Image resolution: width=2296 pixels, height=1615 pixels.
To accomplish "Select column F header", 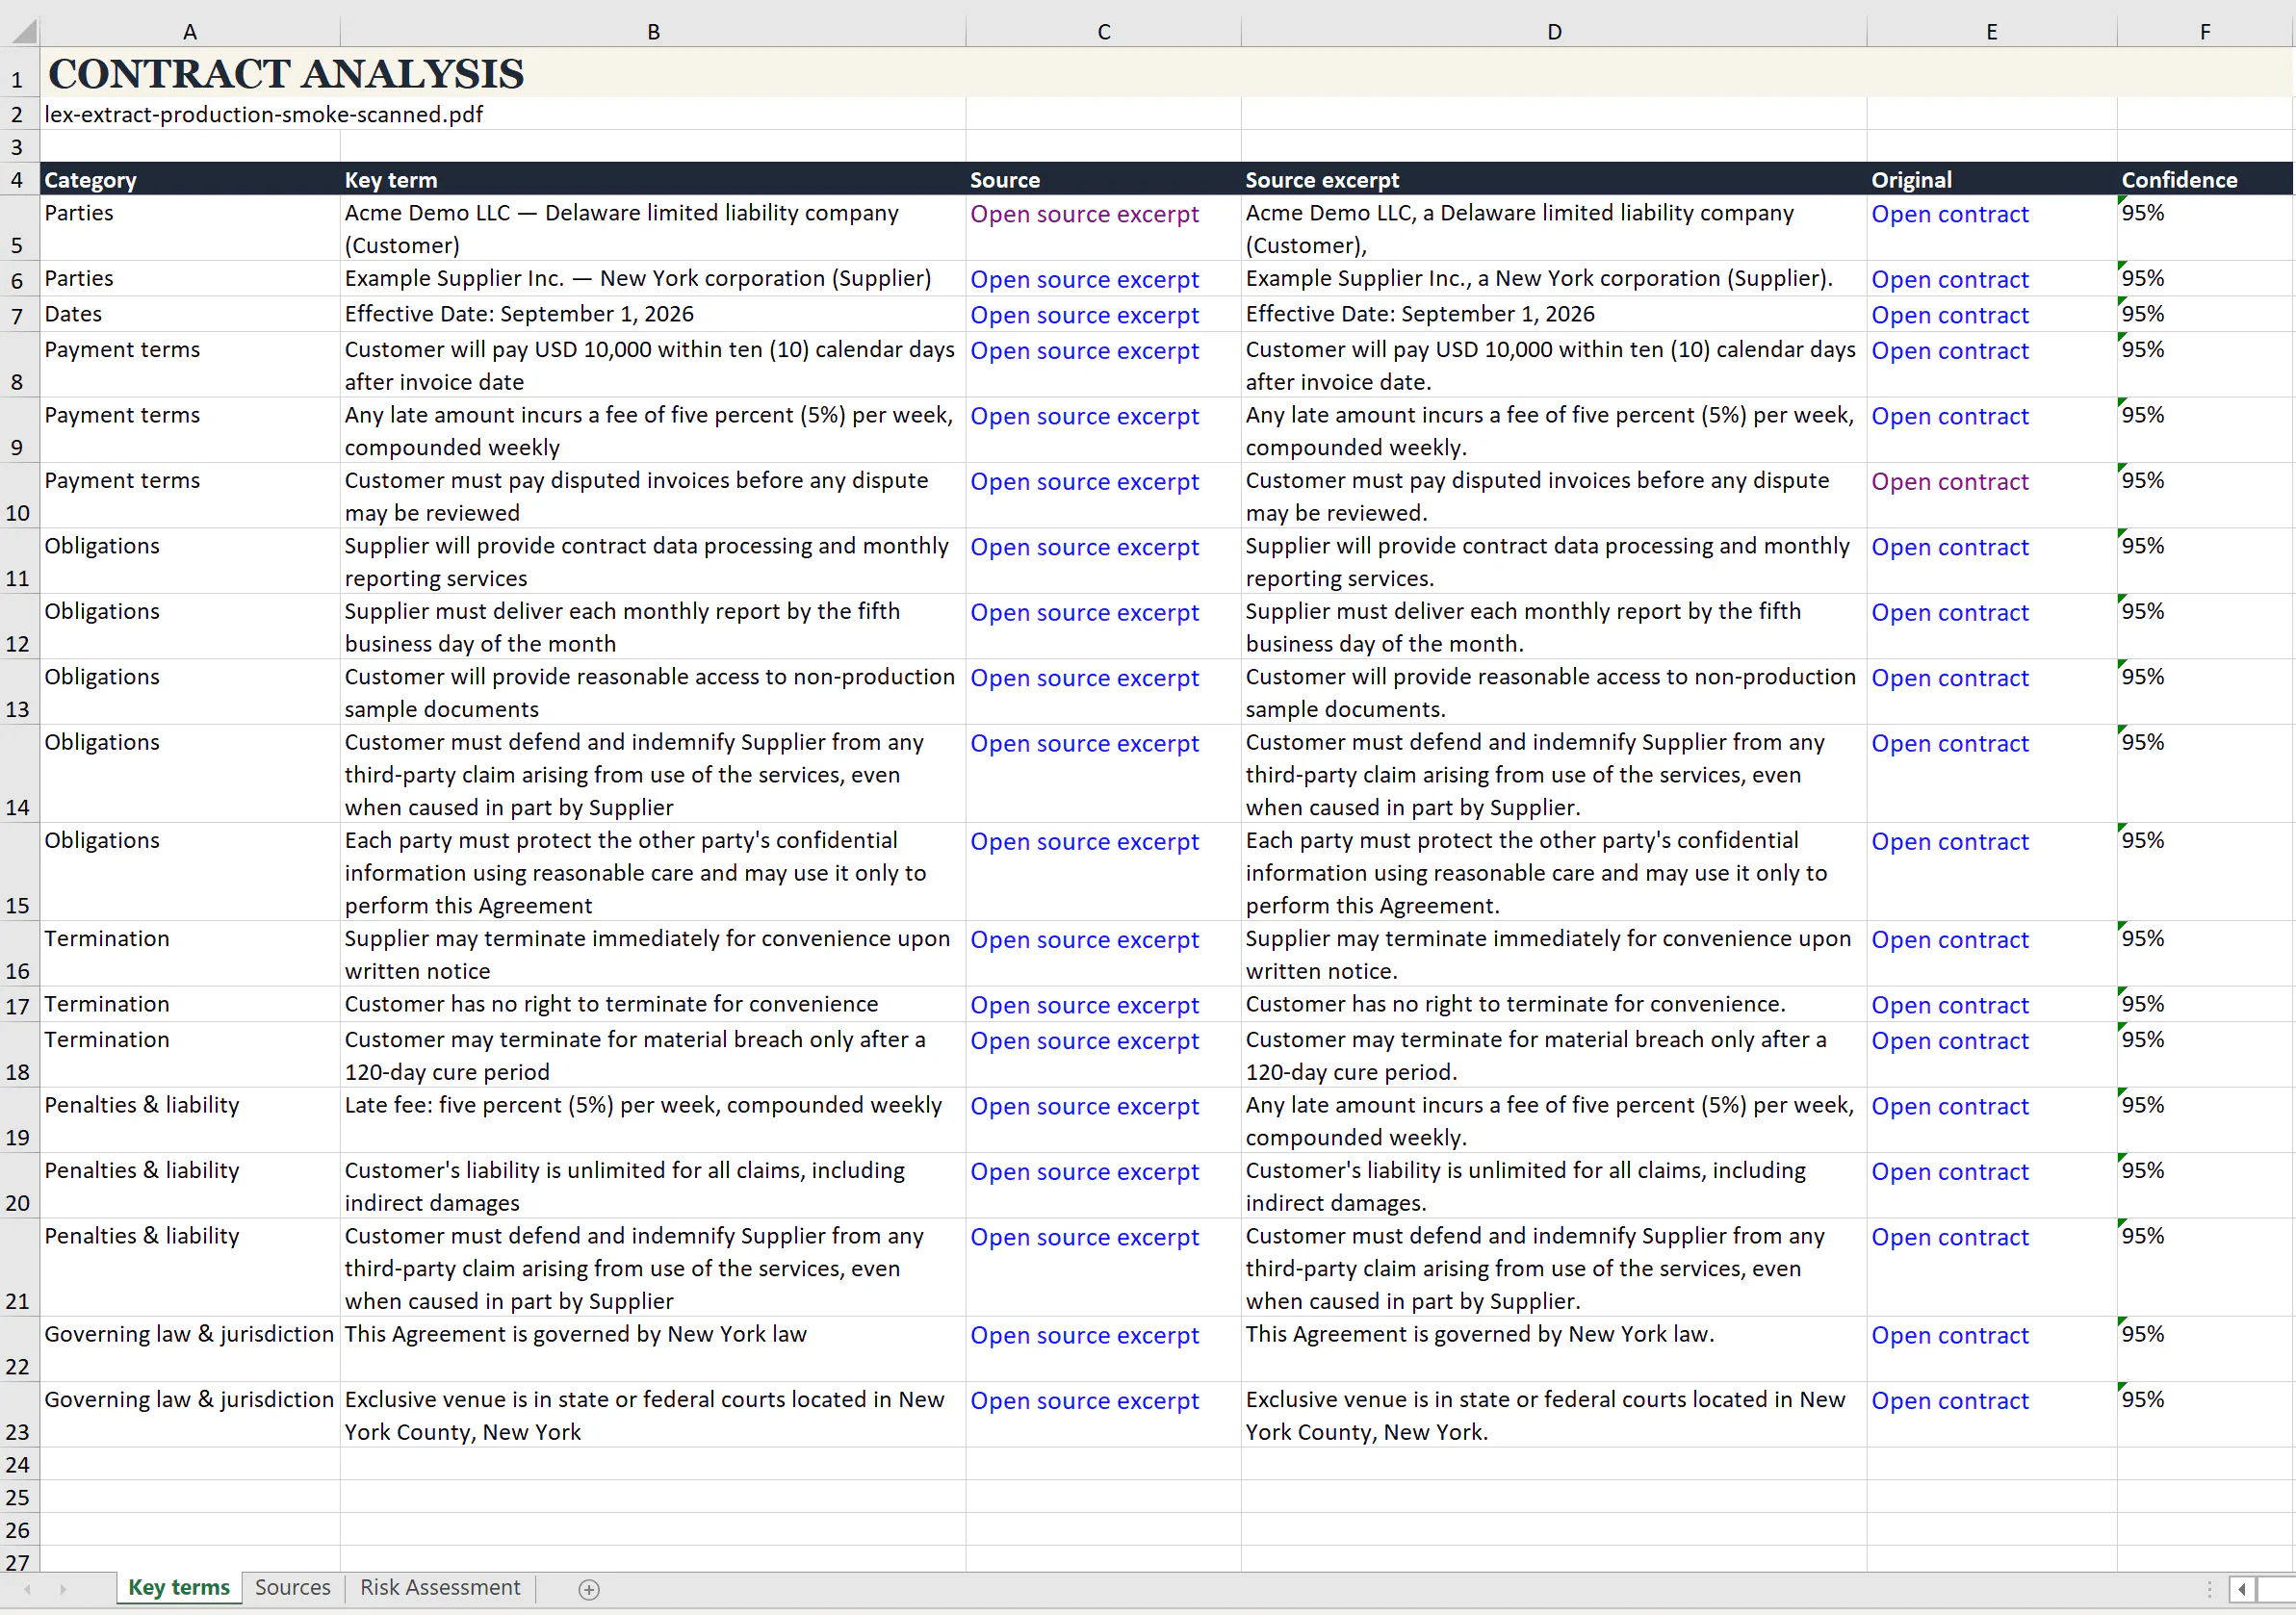I will (x=2205, y=32).
